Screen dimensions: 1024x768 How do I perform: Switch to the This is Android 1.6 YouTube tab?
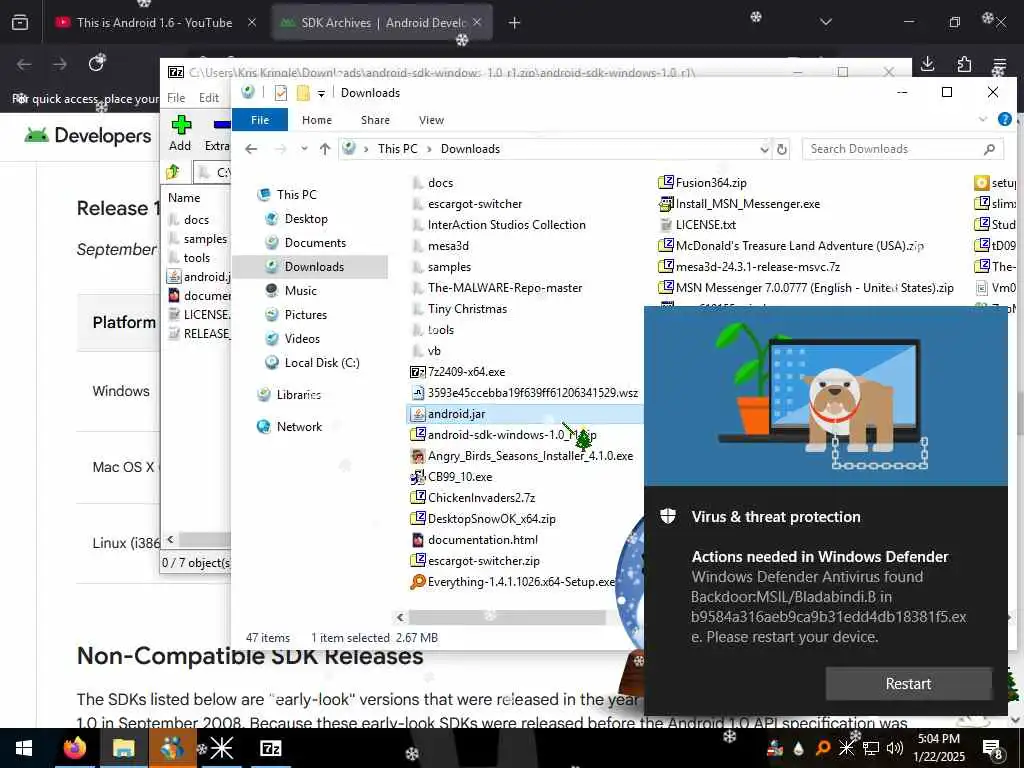tap(155, 23)
